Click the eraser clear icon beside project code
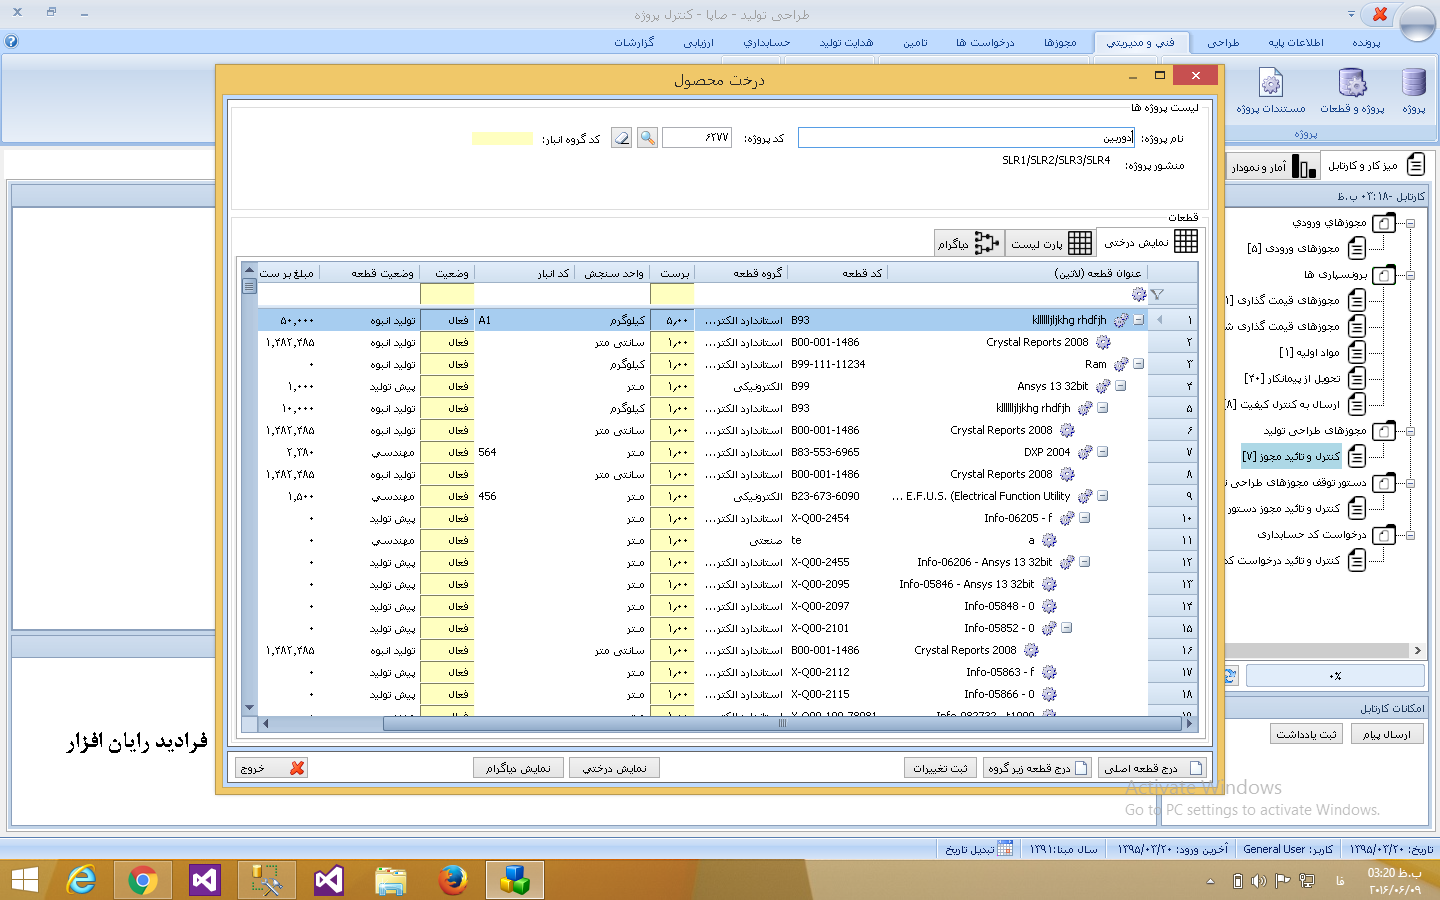The height and width of the screenshot is (900, 1440). click(x=622, y=138)
